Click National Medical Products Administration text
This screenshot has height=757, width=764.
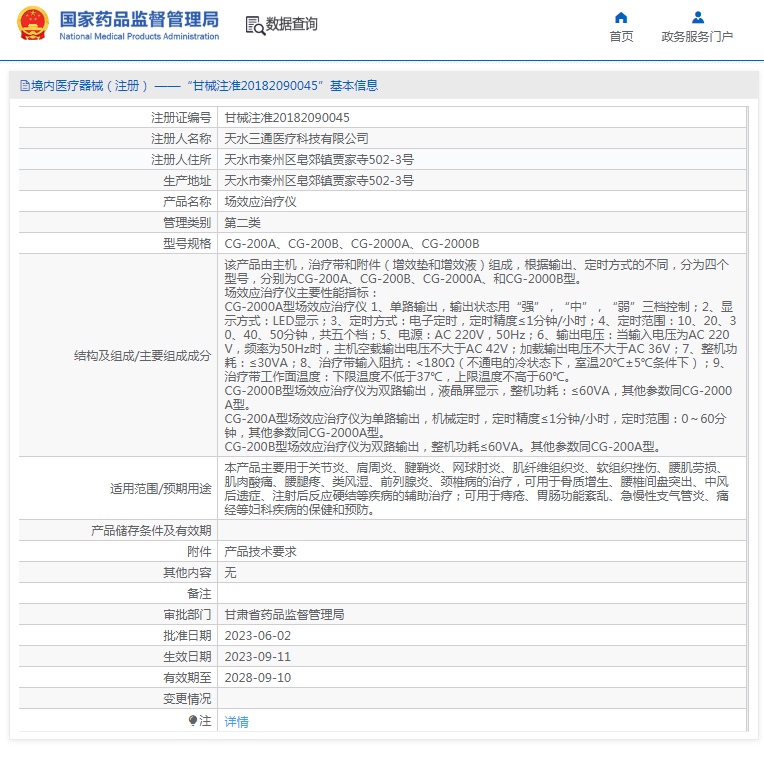coord(139,37)
